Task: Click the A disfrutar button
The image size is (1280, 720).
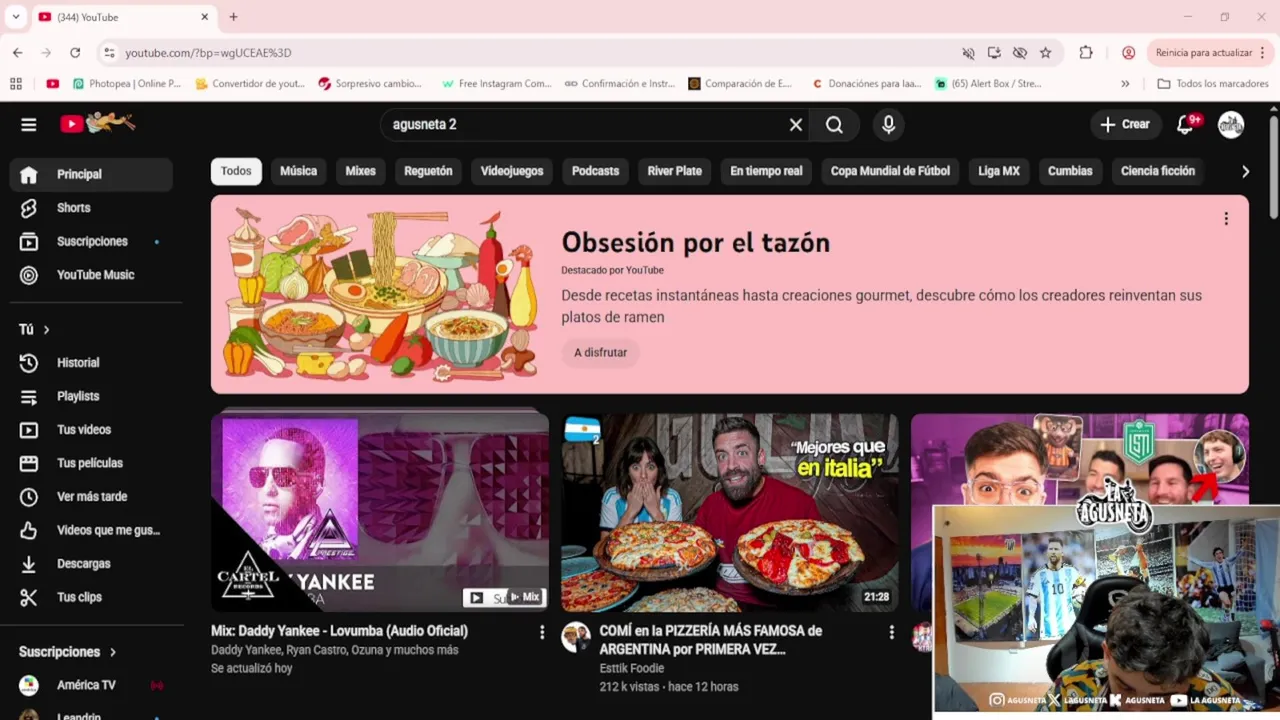Action: click(600, 353)
